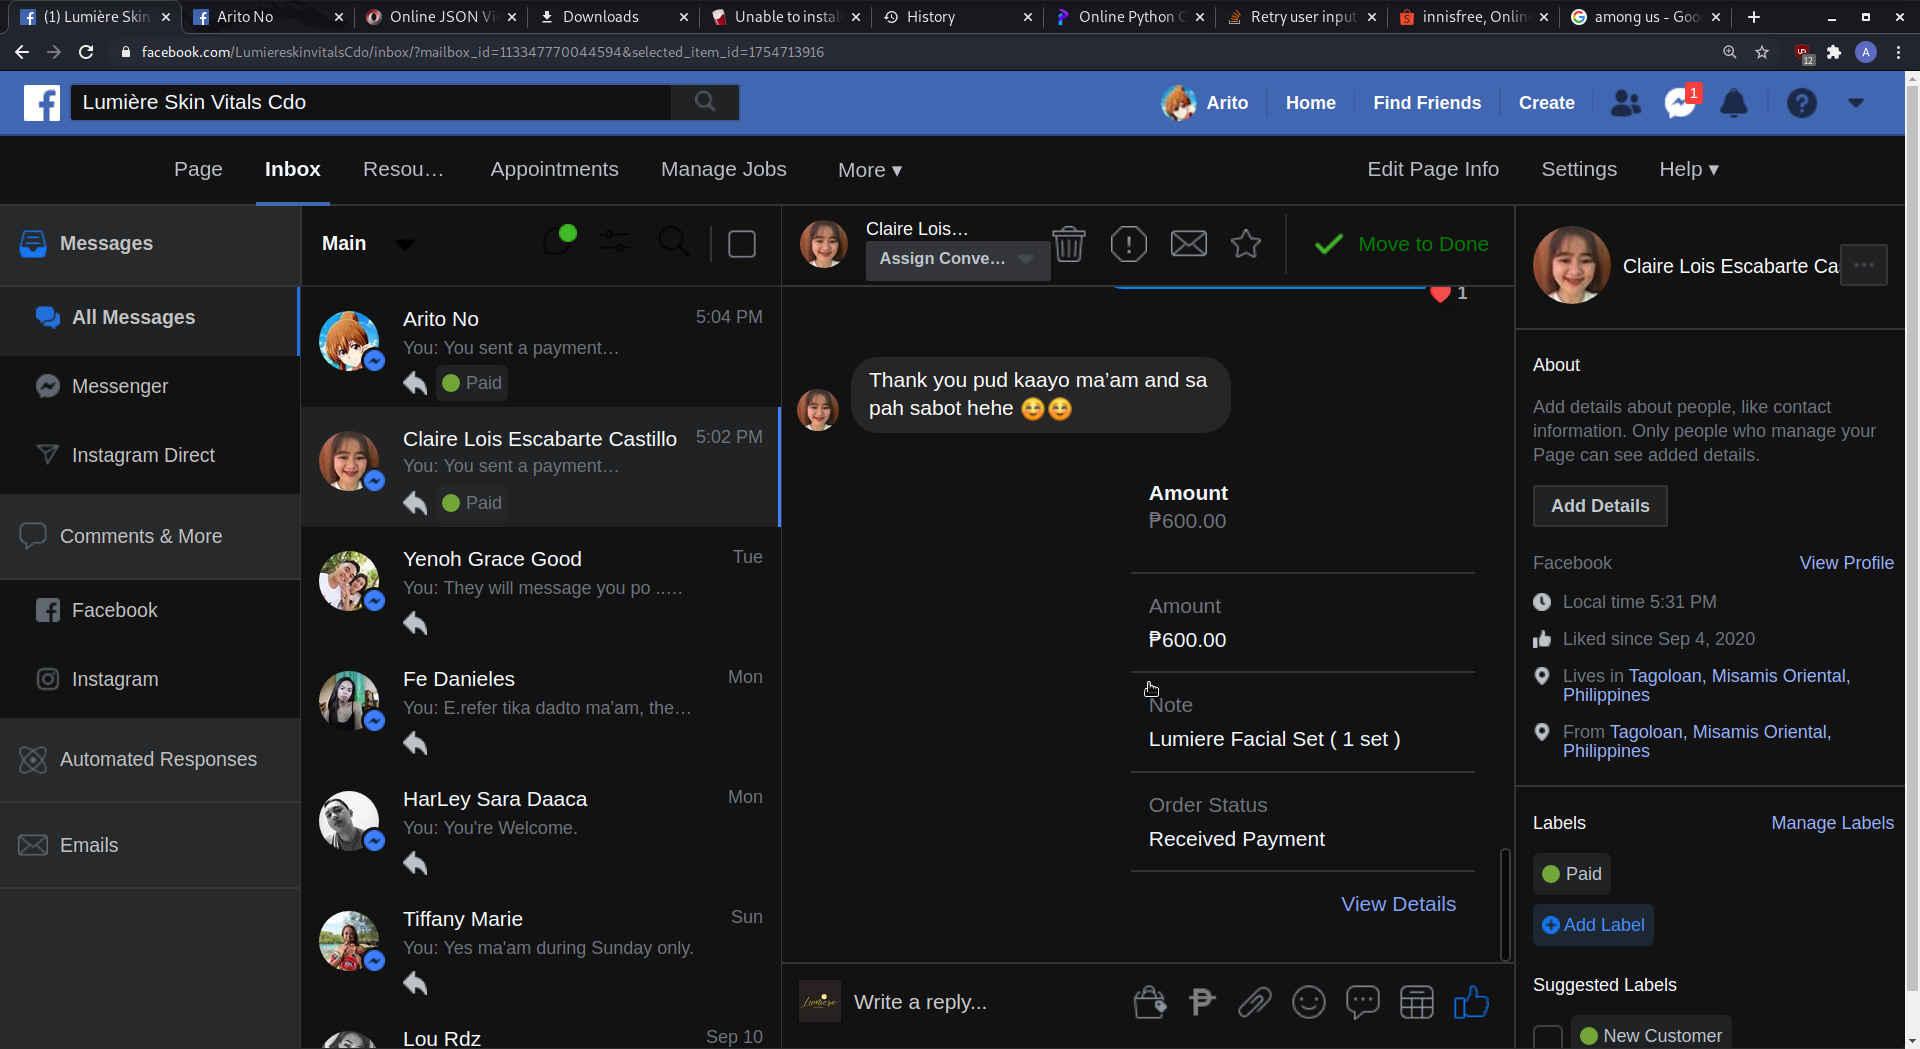
Task: Open Tiffany Marie conversation
Action: [540, 947]
